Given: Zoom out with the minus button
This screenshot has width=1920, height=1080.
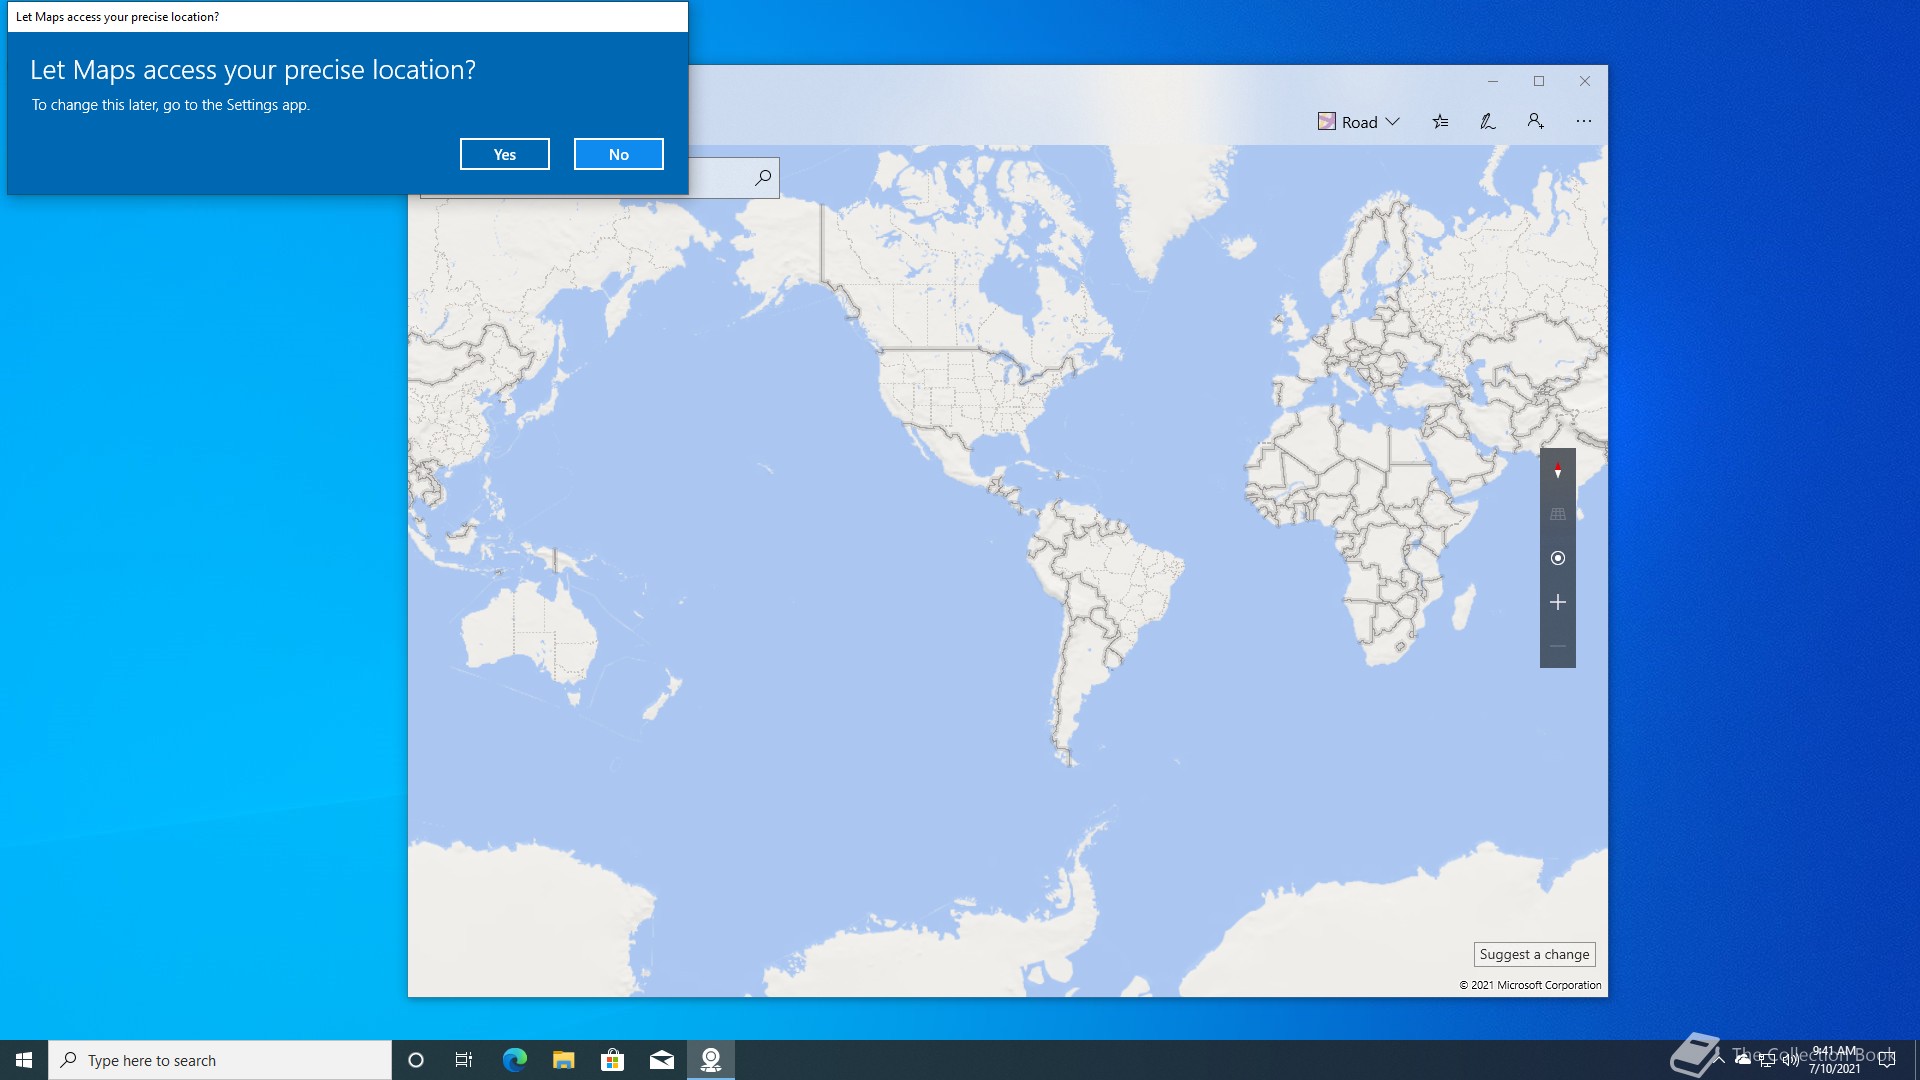Looking at the screenshot, I should tap(1557, 646).
